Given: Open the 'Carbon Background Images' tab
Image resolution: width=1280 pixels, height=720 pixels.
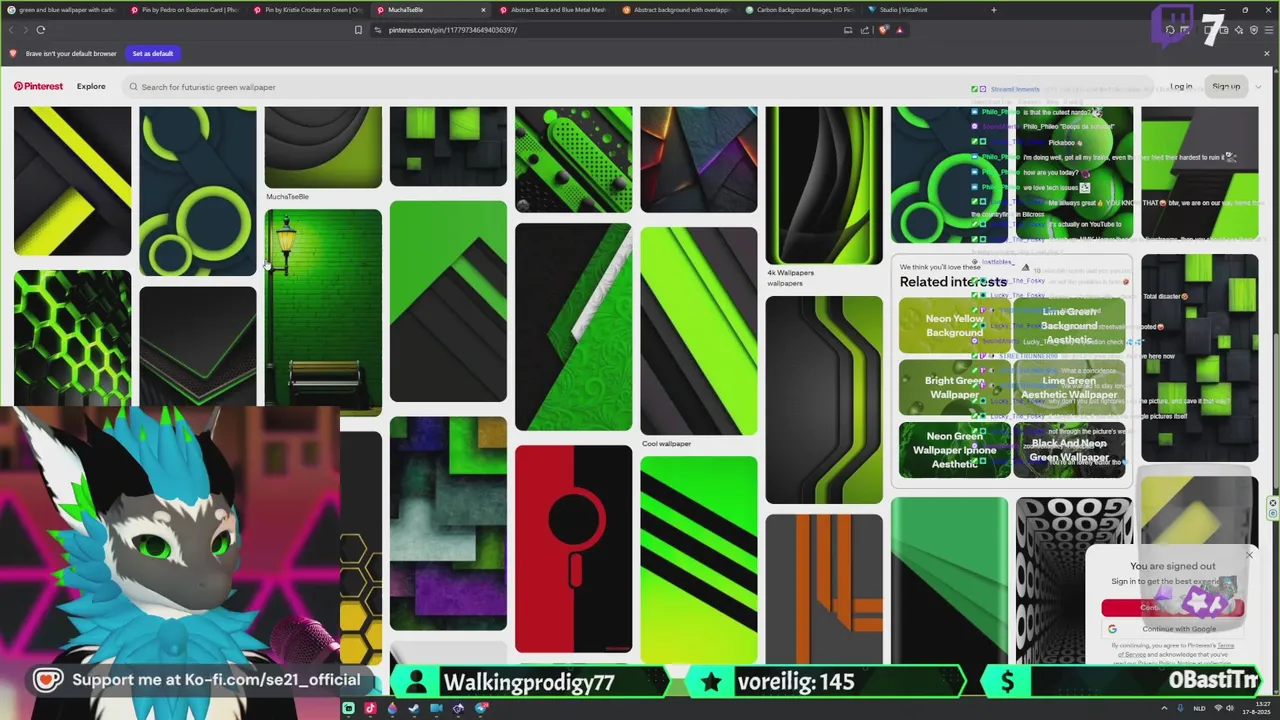Looking at the screenshot, I should [x=799, y=10].
